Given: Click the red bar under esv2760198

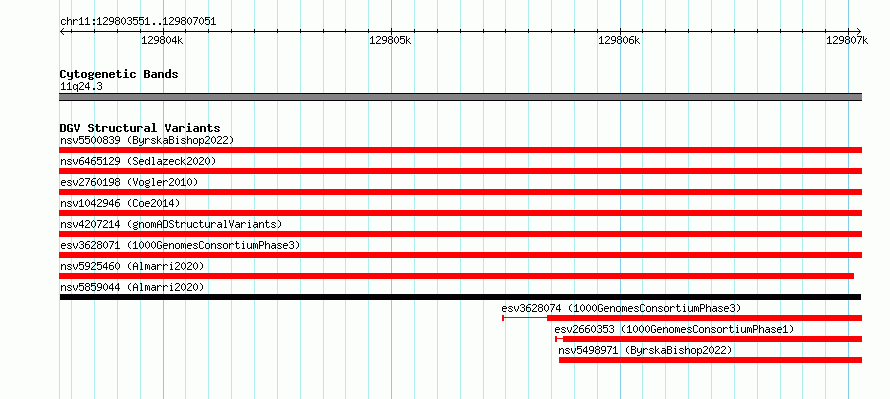Looking at the screenshot, I should (460, 192).
